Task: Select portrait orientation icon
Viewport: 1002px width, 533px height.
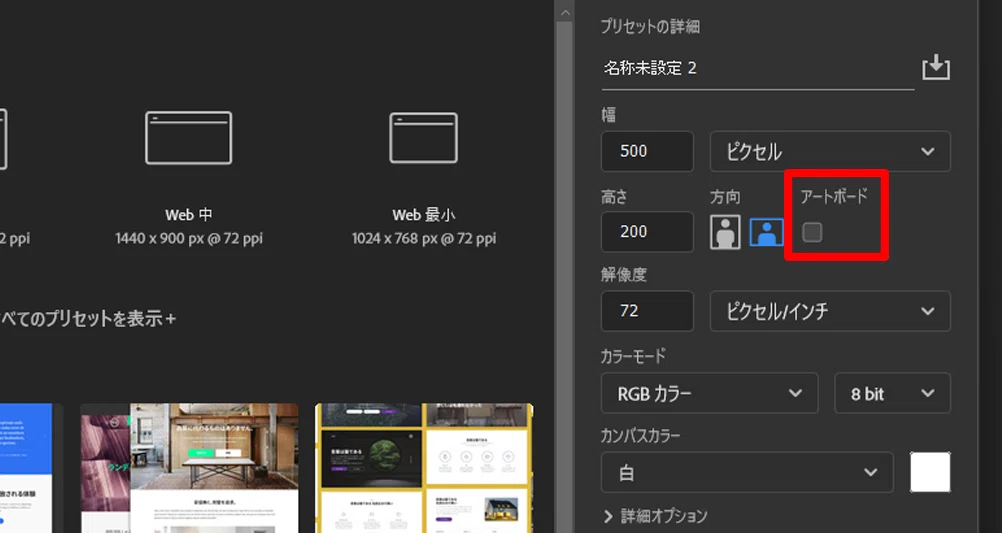Action: pos(725,232)
